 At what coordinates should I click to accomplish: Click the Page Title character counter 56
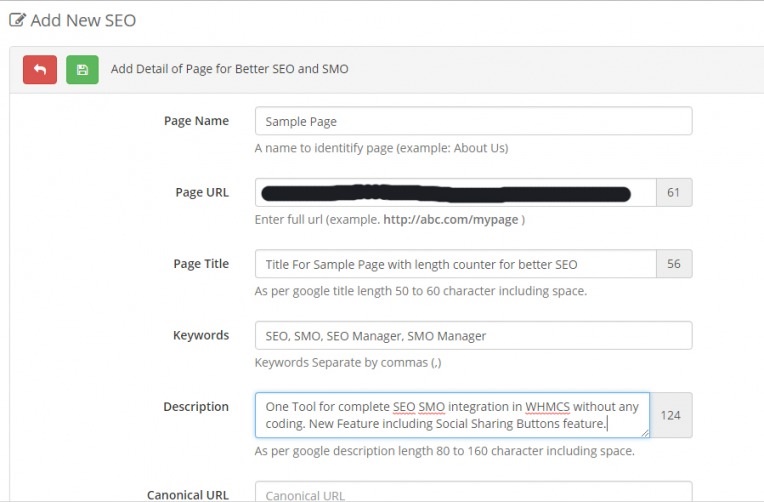click(674, 264)
